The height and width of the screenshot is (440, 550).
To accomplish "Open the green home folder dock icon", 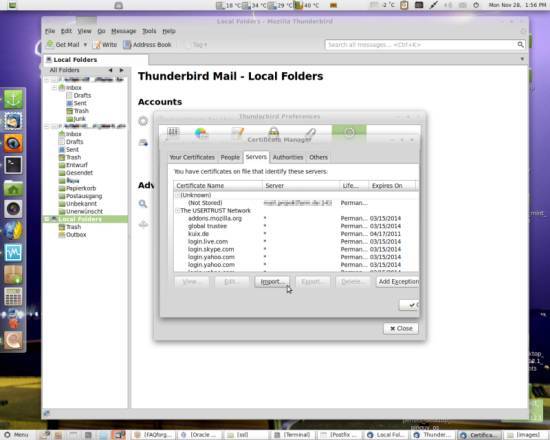I will click(13, 187).
